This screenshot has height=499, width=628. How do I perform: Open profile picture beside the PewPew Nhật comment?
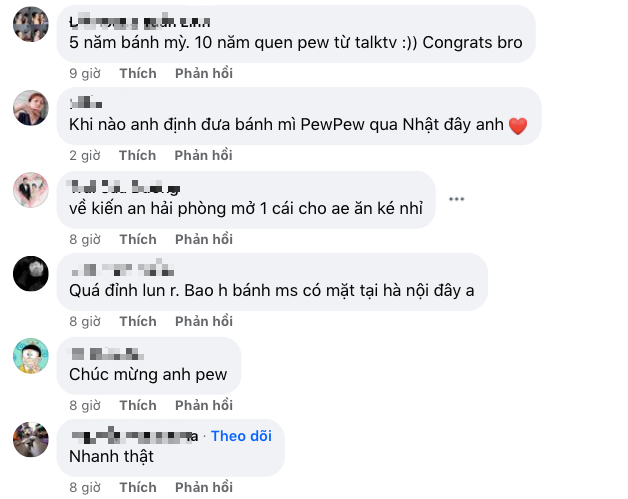[31, 107]
